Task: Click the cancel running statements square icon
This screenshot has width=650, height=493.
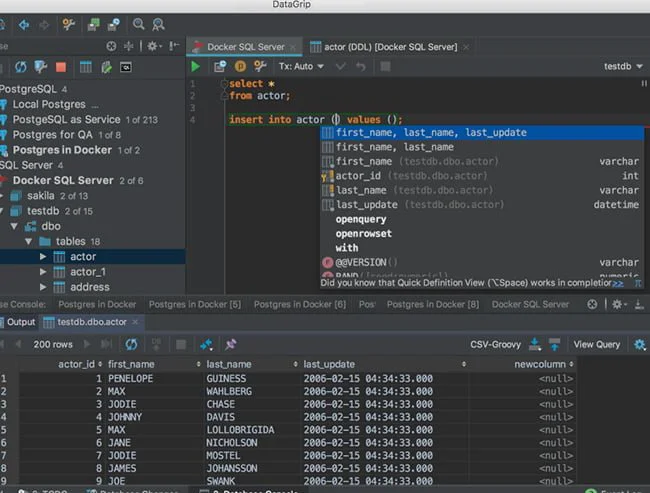Action: click(x=385, y=66)
